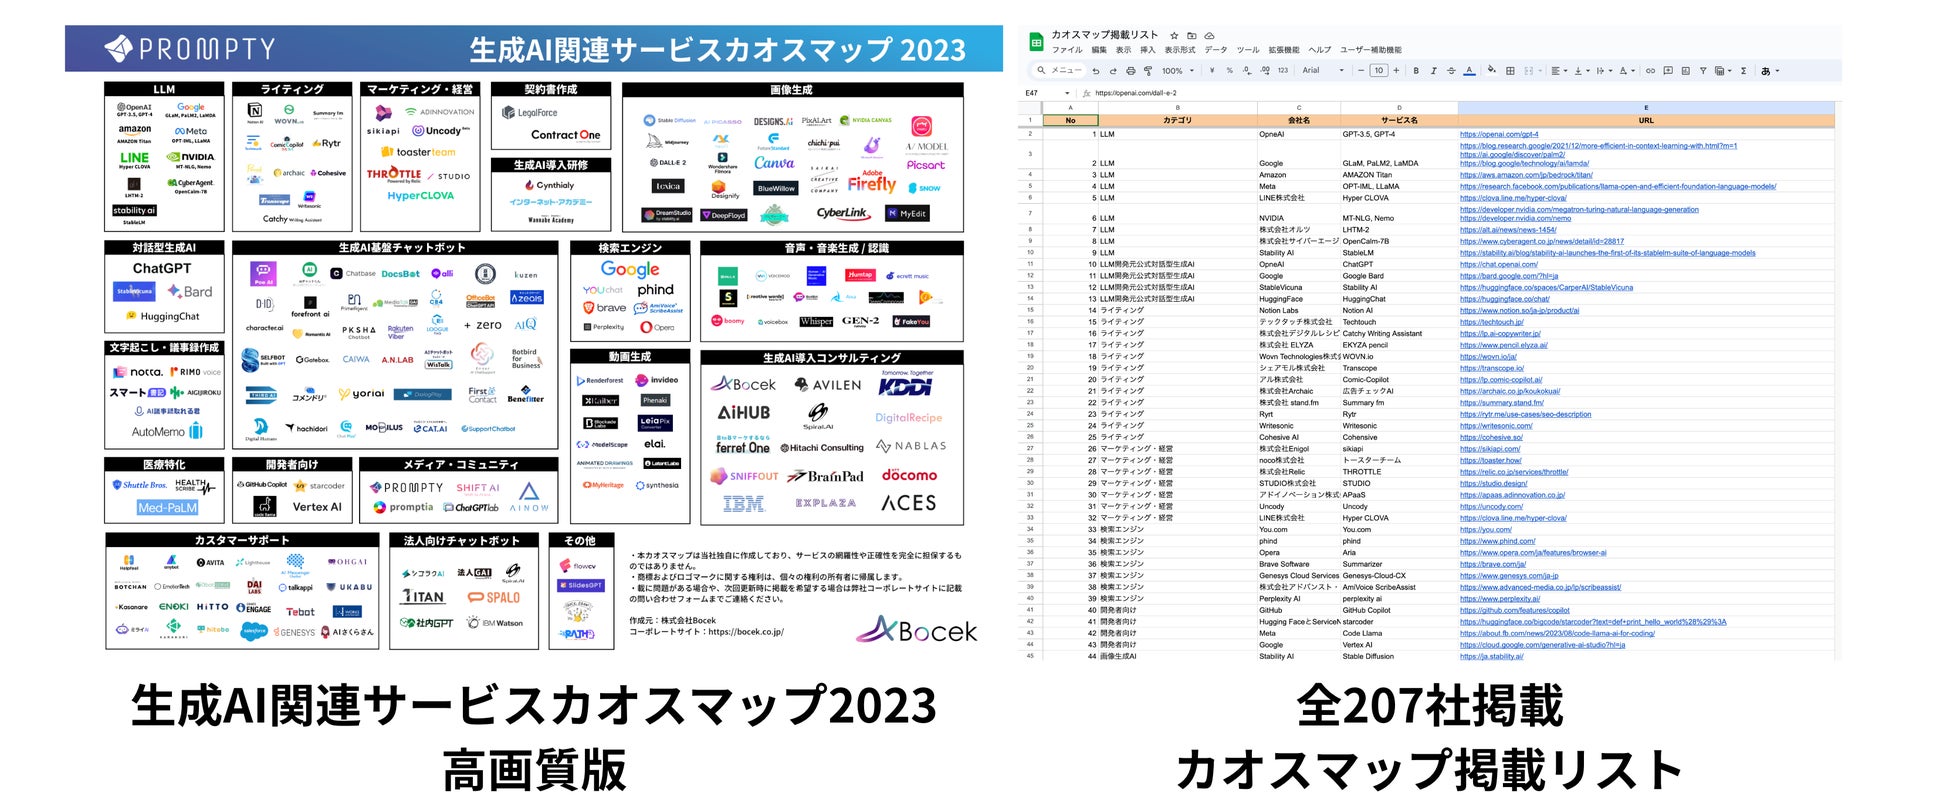Decrease font size with the minus button
The image size is (1950, 810).
[x=1361, y=71]
